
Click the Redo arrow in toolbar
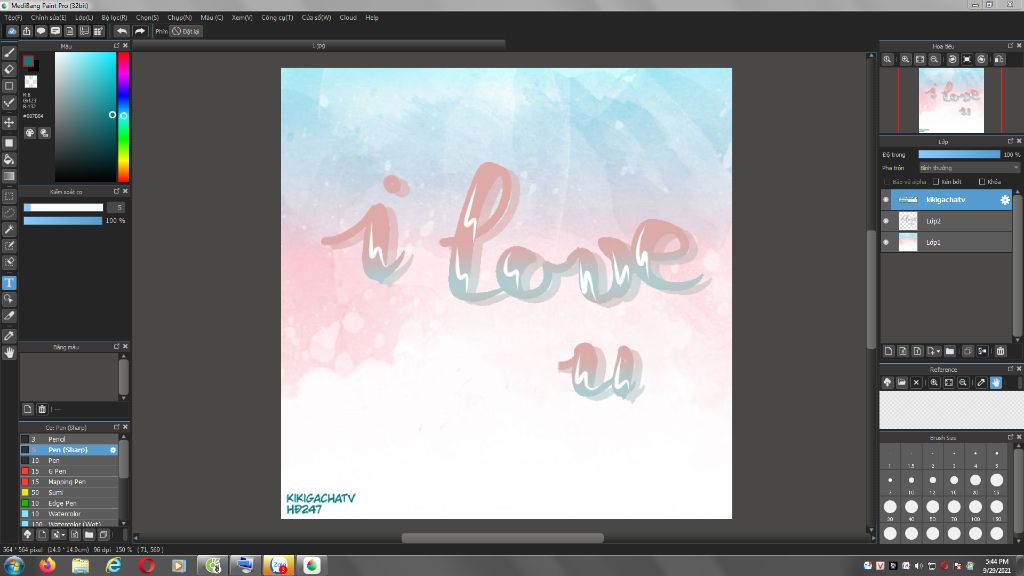140,31
